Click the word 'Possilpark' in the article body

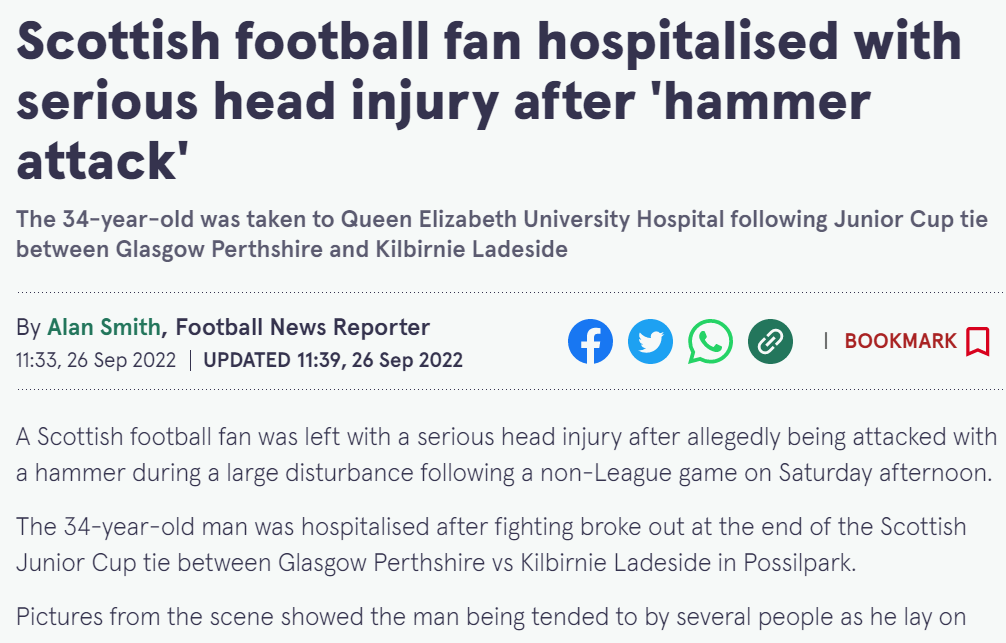798,563
